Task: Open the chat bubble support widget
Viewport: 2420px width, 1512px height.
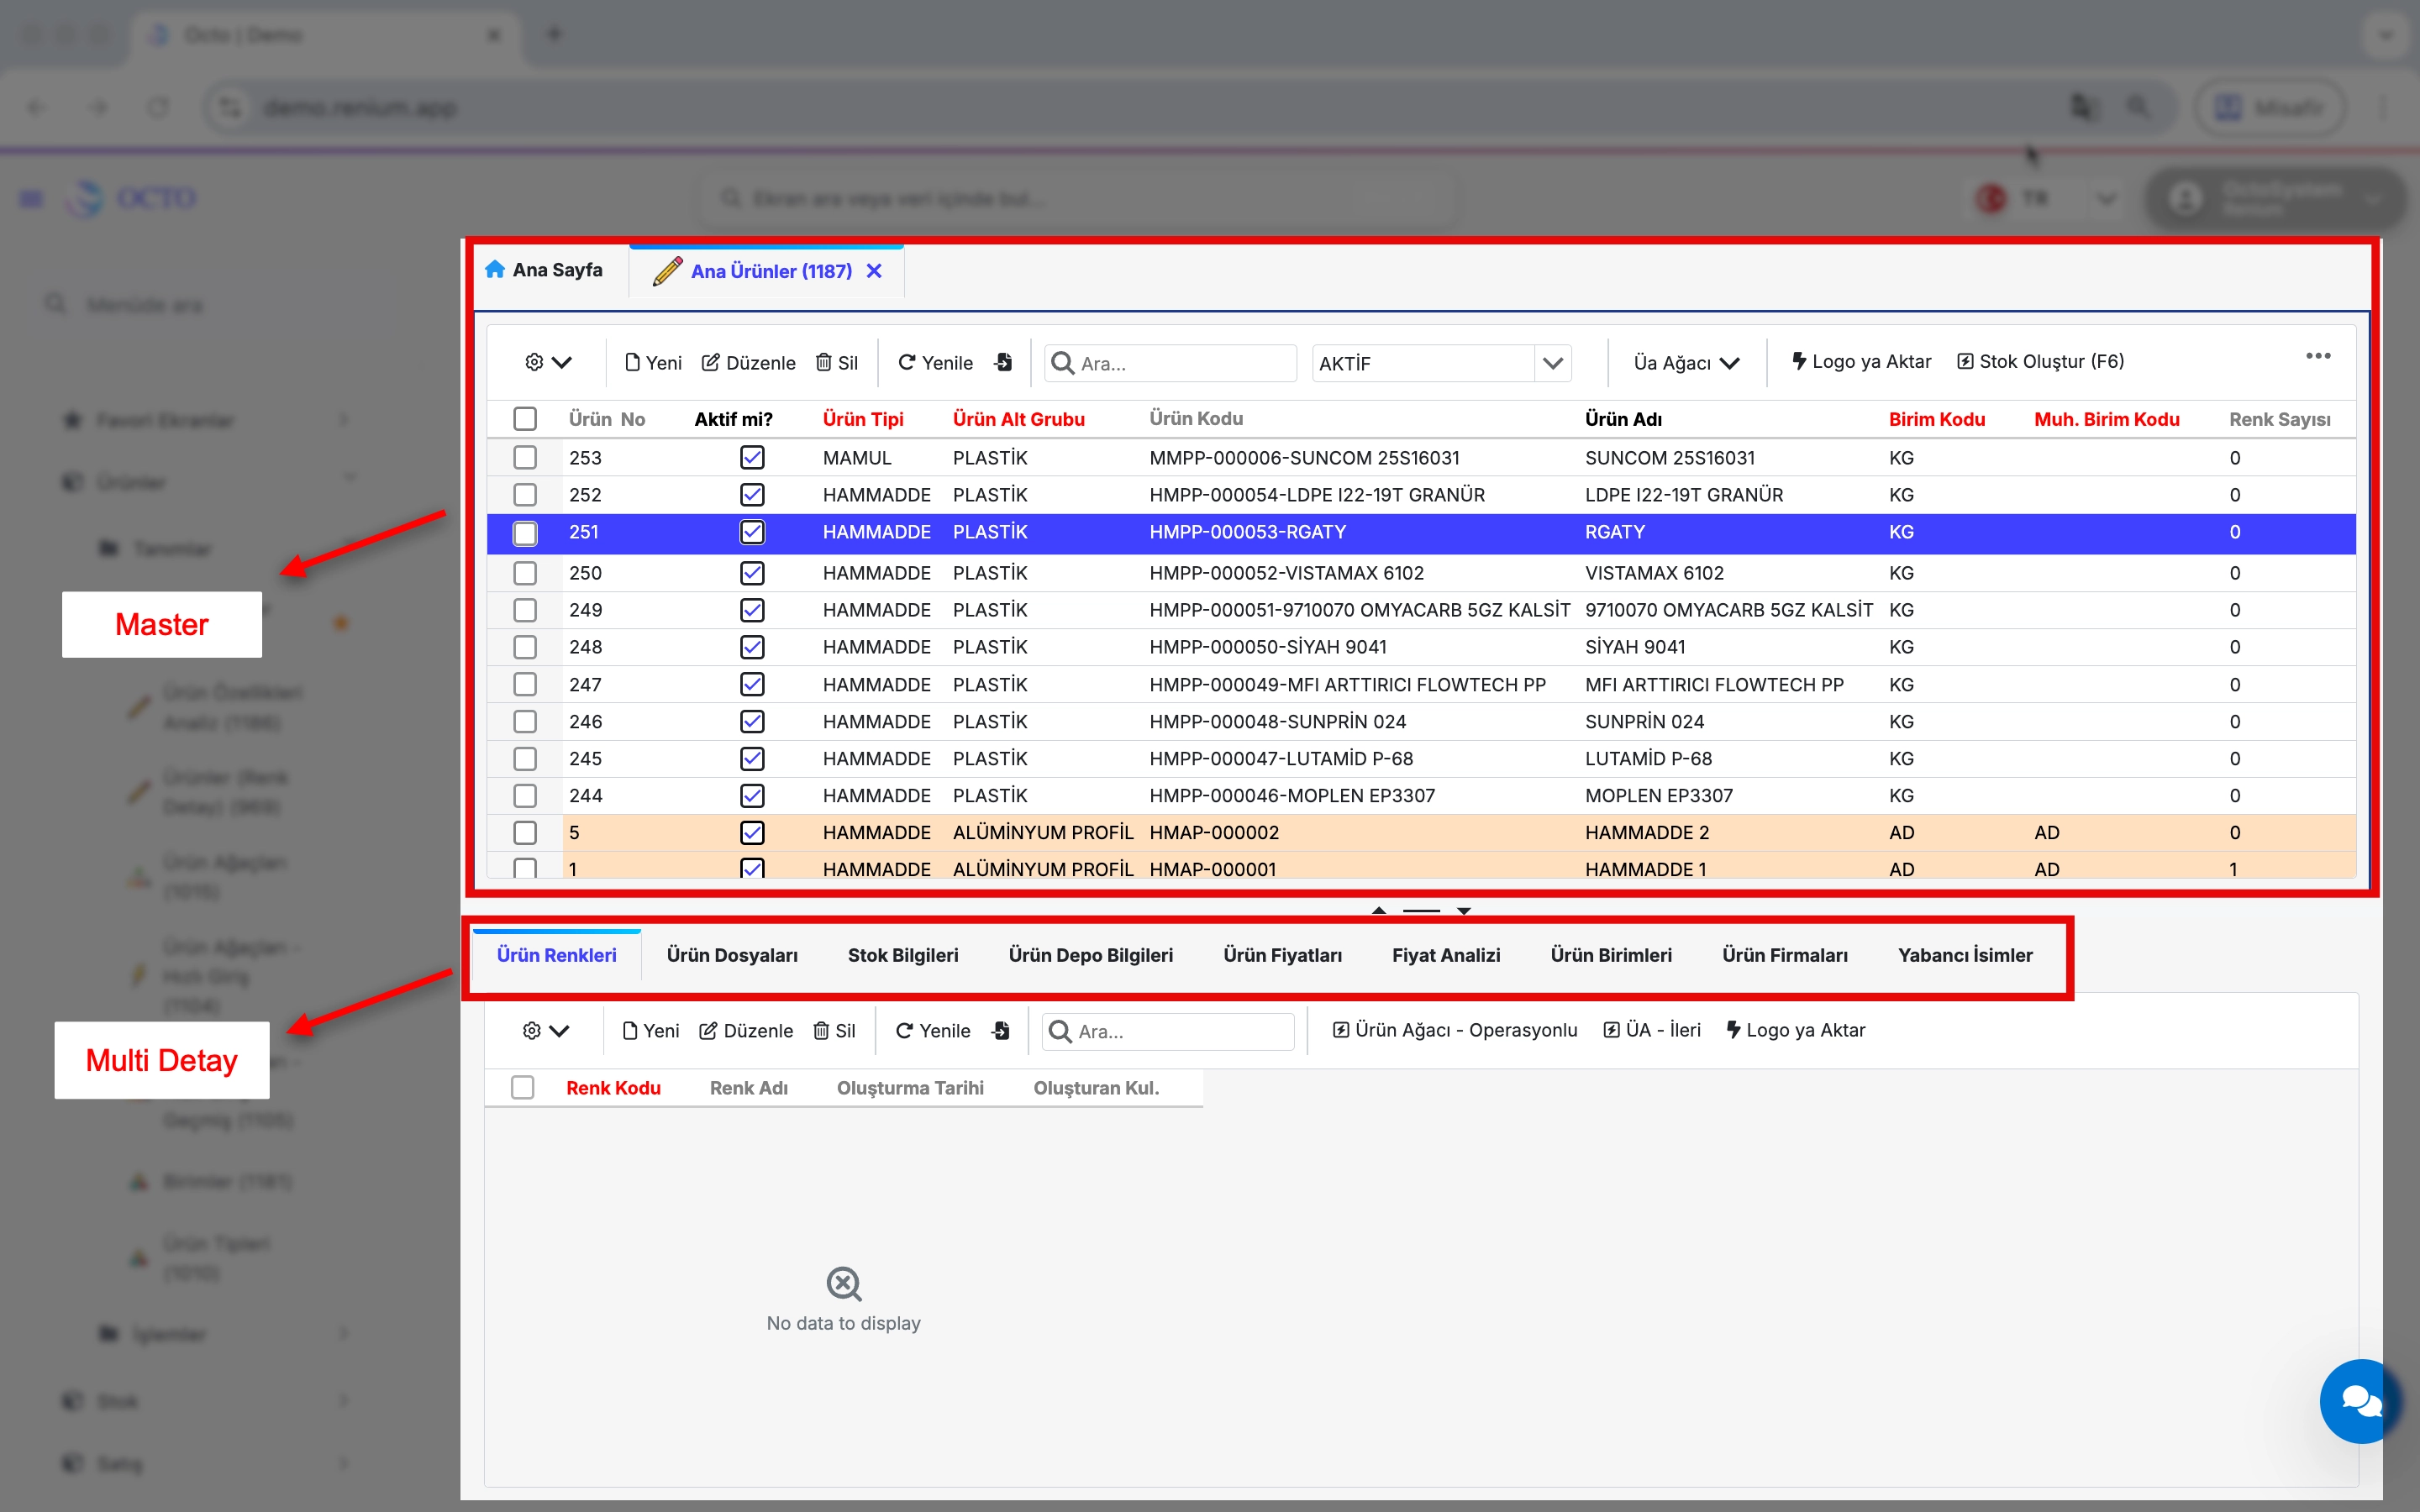Action: [2359, 1400]
